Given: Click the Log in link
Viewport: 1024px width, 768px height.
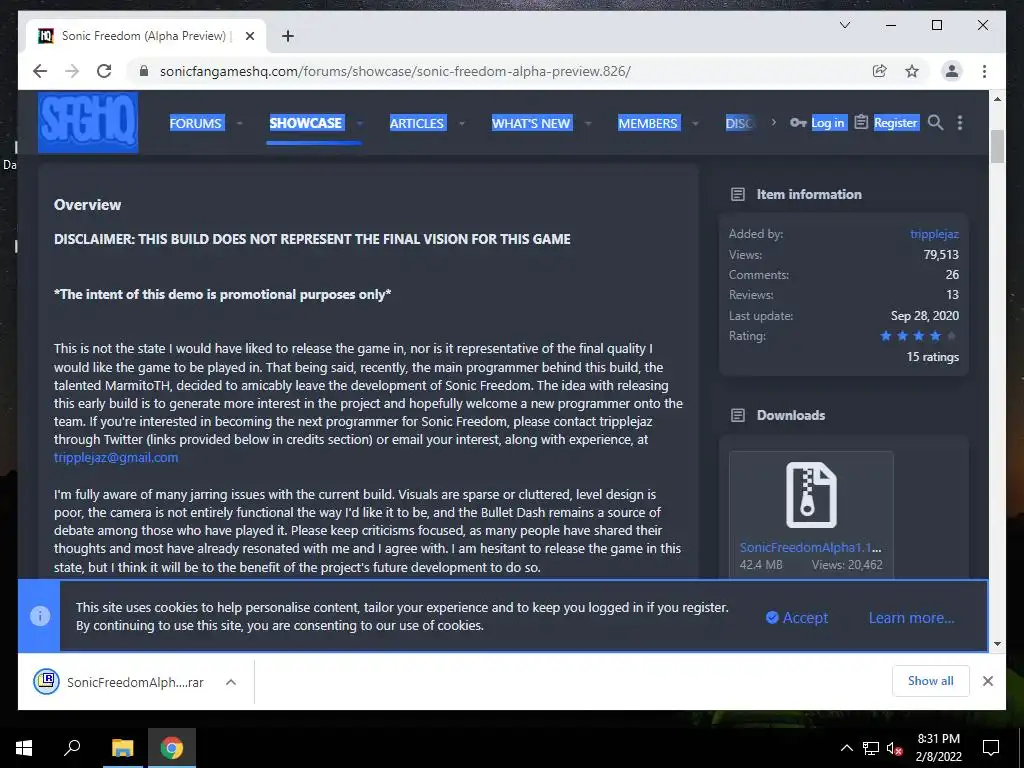Looking at the screenshot, I should 827,123.
